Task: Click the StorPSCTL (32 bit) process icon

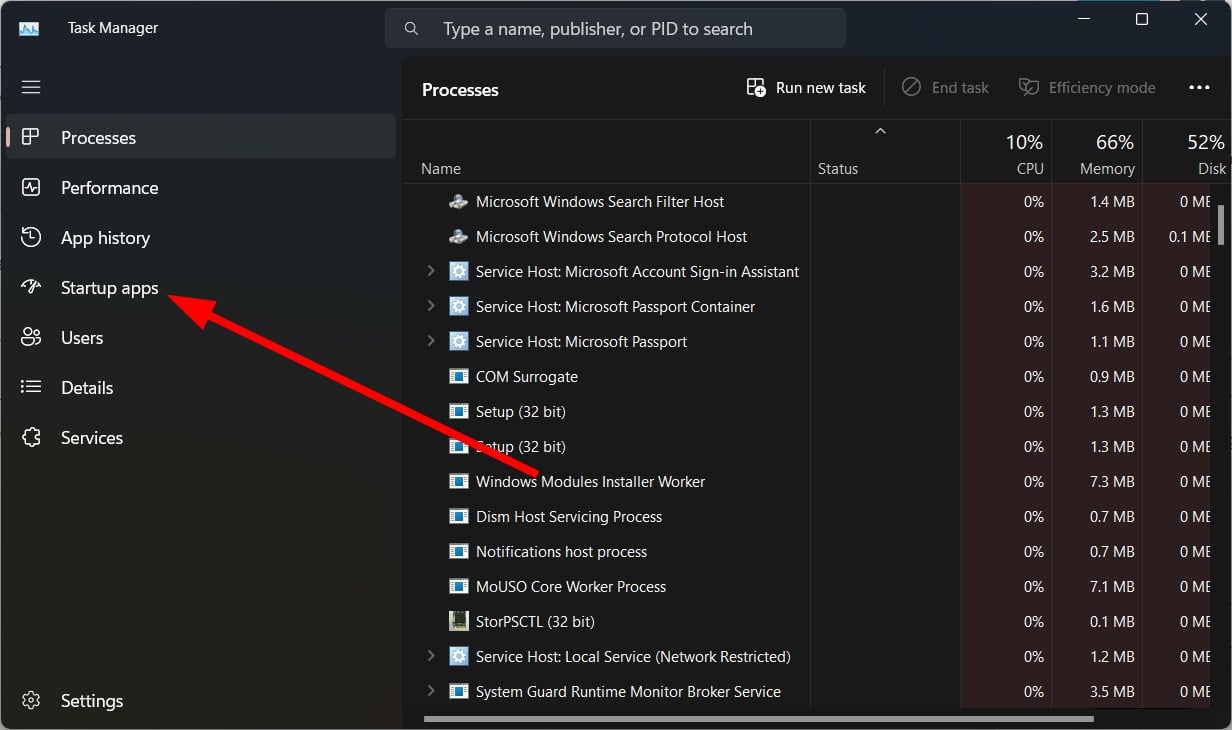Action: (x=459, y=621)
